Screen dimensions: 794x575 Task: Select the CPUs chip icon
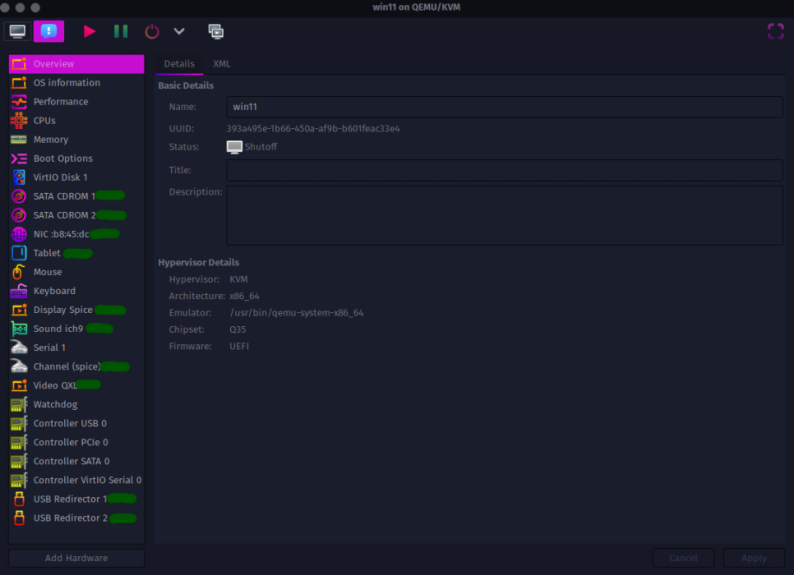tap(19, 120)
